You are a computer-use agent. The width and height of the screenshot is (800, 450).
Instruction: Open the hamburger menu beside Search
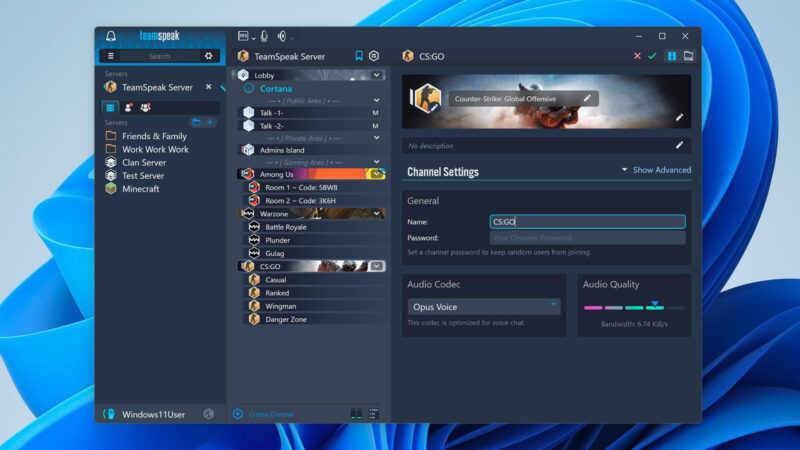[x=111, y=56]
